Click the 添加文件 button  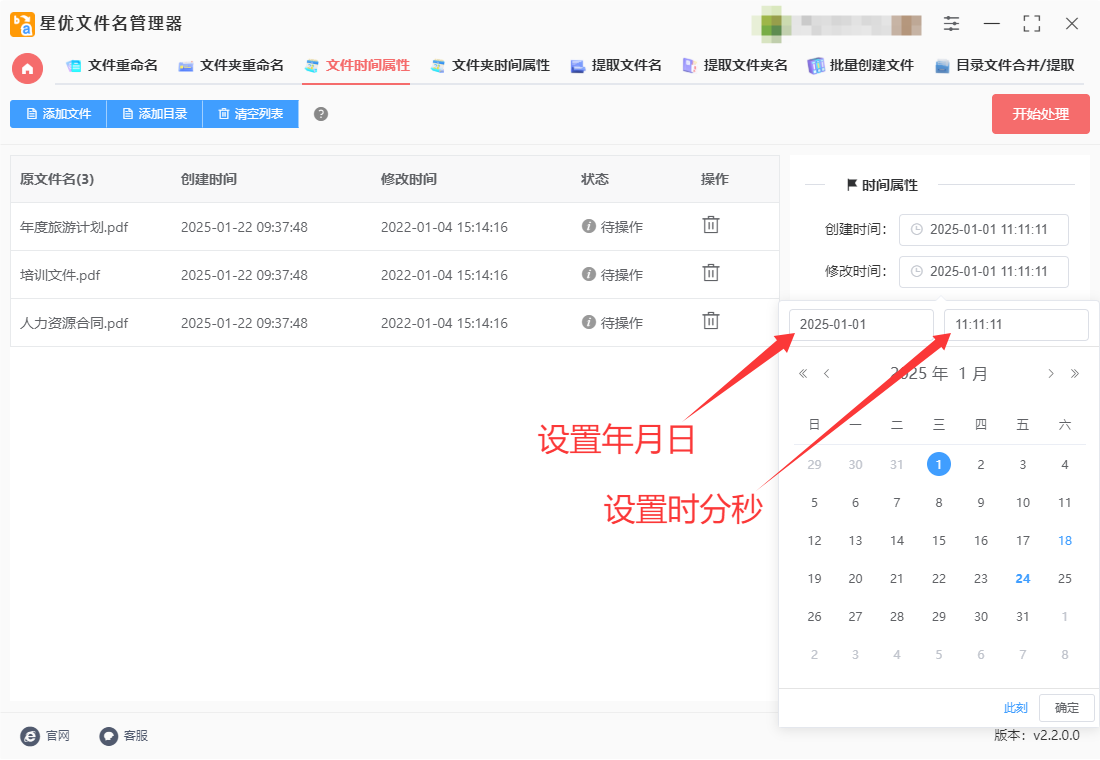[x=58, y=114]
